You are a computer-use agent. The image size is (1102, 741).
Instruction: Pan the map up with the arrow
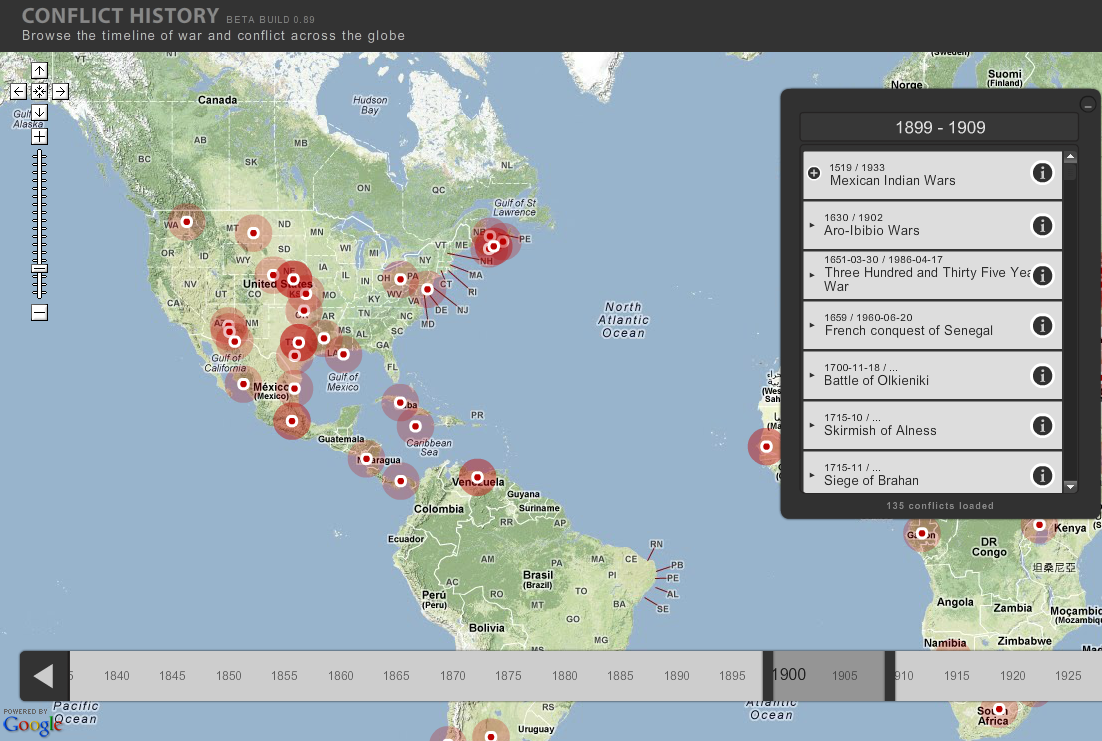pyautogui.click(x=39, y=70)
